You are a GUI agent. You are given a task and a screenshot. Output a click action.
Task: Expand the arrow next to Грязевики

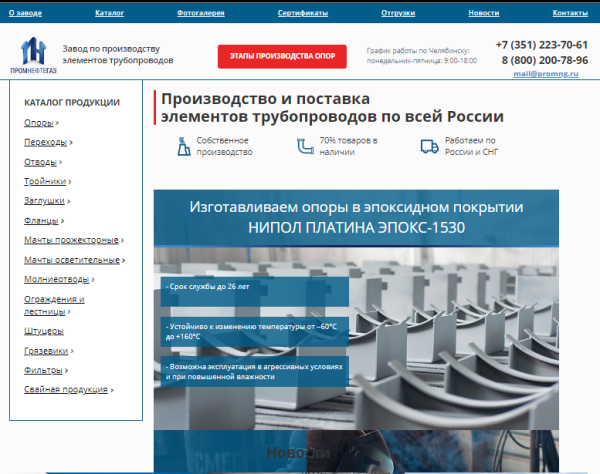click(72, 351)
